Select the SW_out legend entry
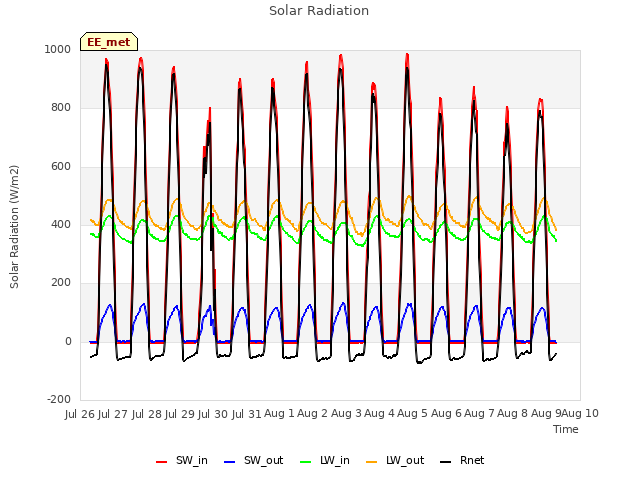The width and height of the screenshot is (640, 480). point(253,460)
